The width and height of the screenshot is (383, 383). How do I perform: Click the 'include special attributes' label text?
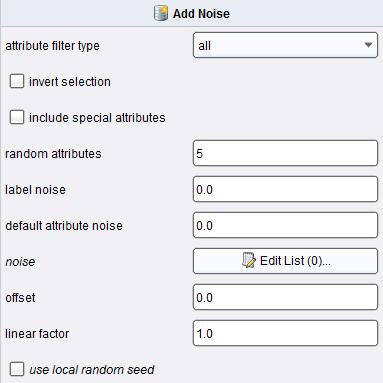97,118
